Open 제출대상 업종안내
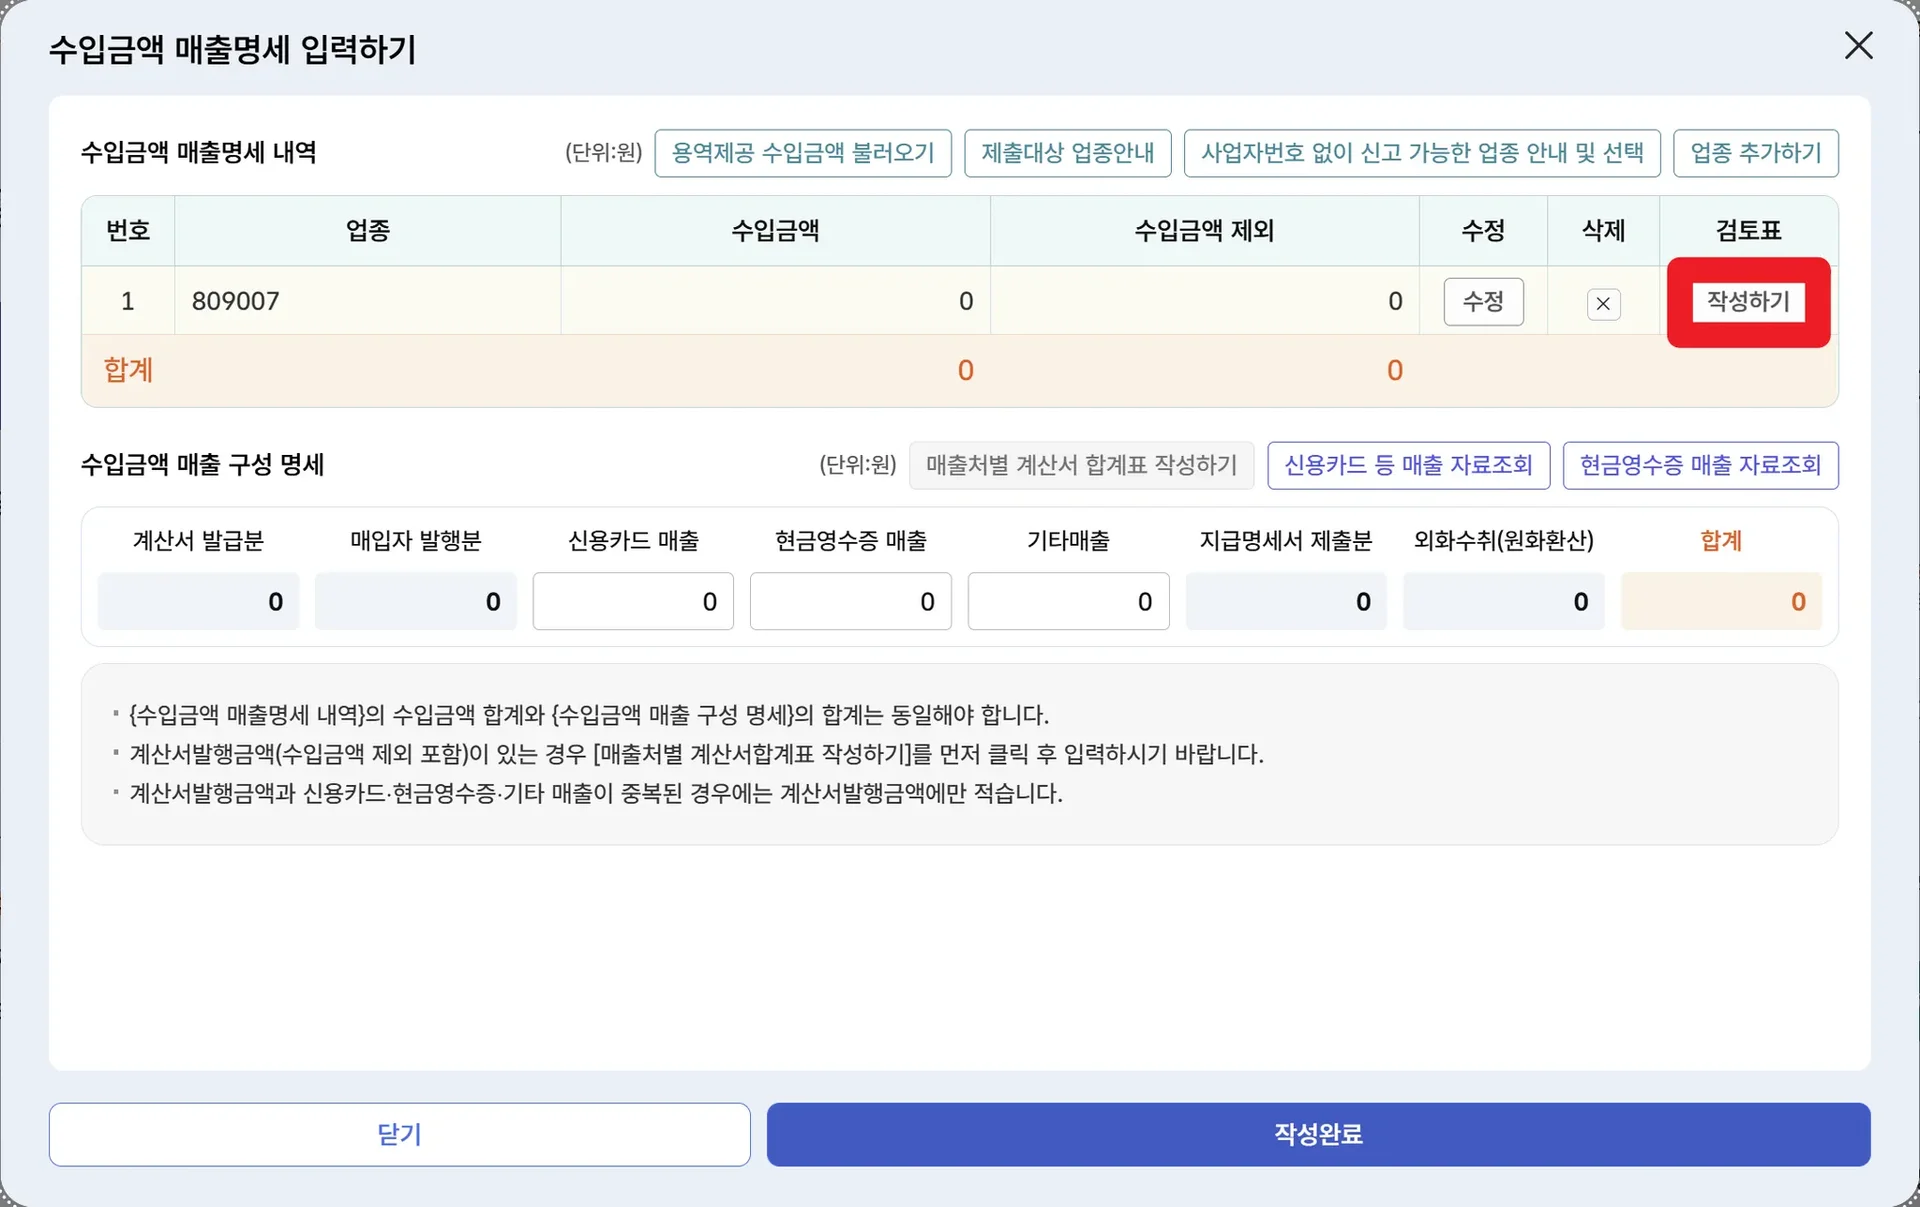Viewport: 1920px width, 1207px height. [x=1067, y=153]
